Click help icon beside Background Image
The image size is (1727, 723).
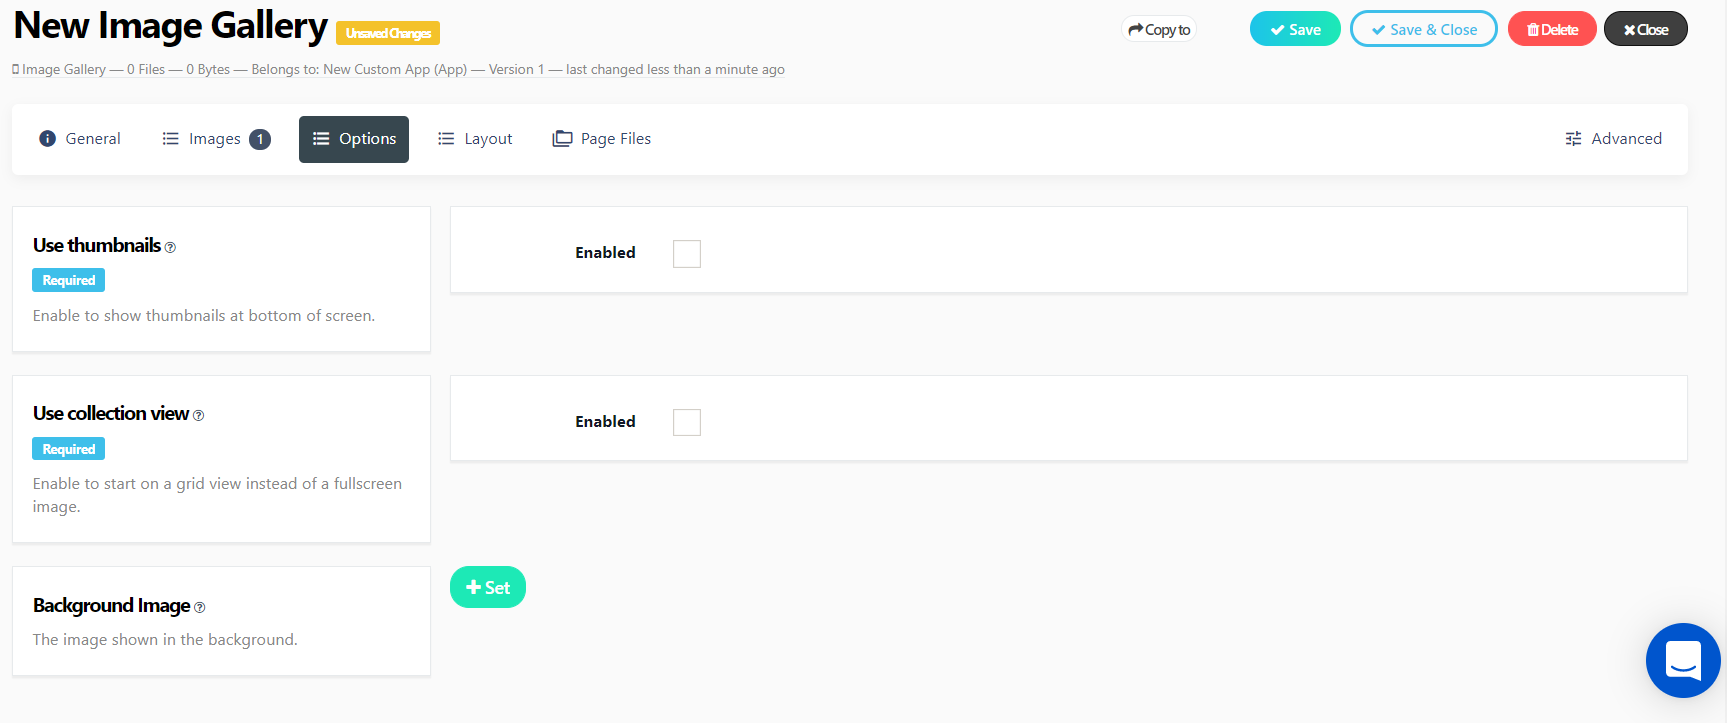point(199,608)
